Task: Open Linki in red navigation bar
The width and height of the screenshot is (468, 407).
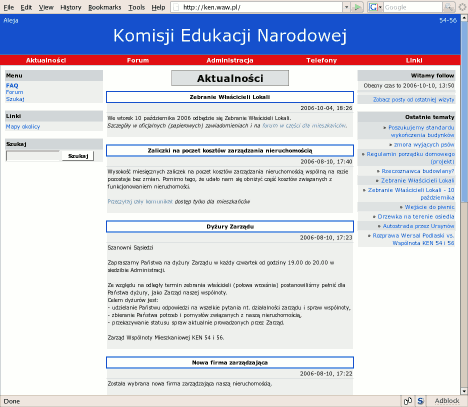Action: 414,60
